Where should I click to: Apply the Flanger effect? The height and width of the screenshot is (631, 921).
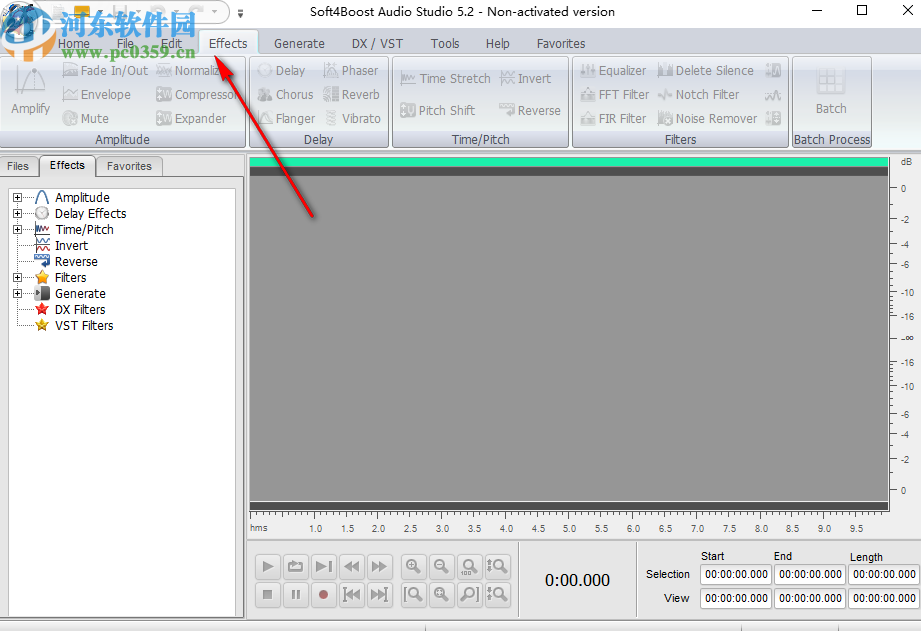click(287, 119)
